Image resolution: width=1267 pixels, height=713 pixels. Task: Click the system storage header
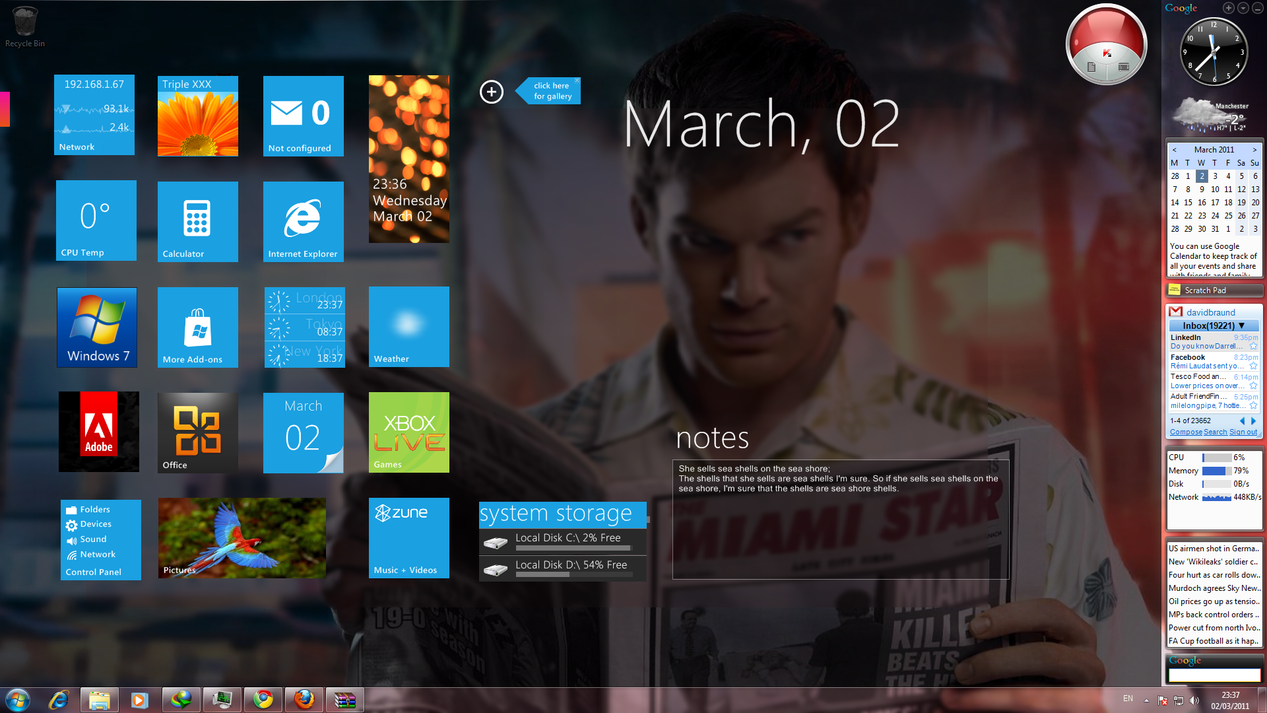point(563,514)
